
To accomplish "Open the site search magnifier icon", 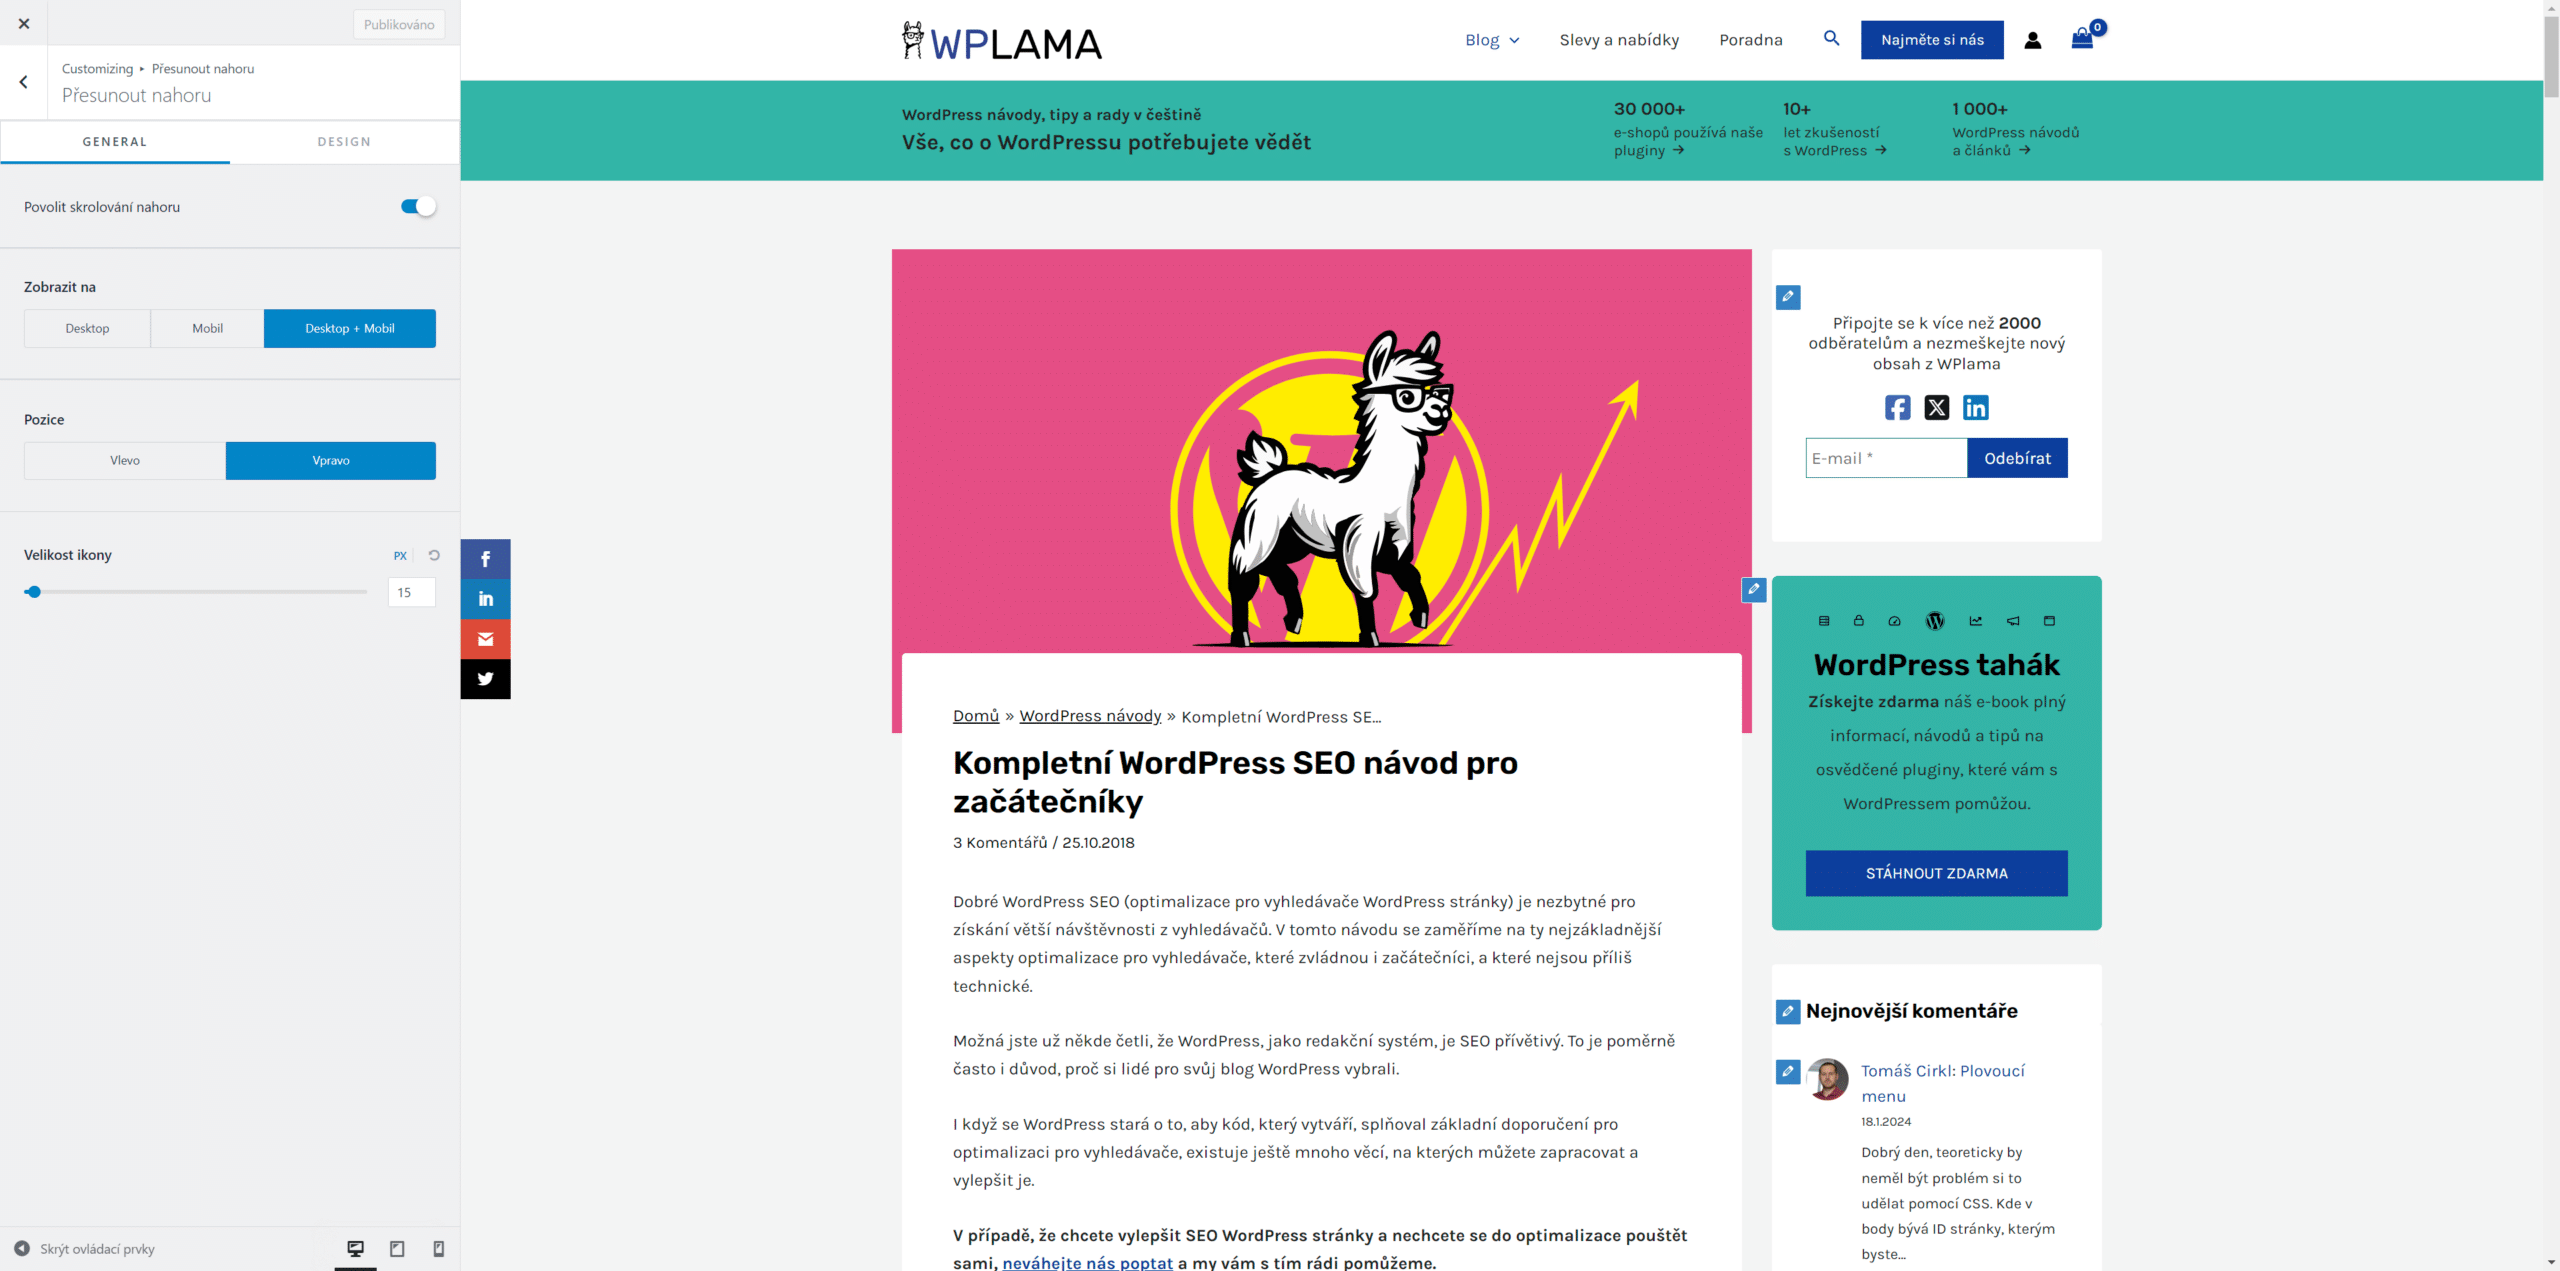I will coord(1831,38).
